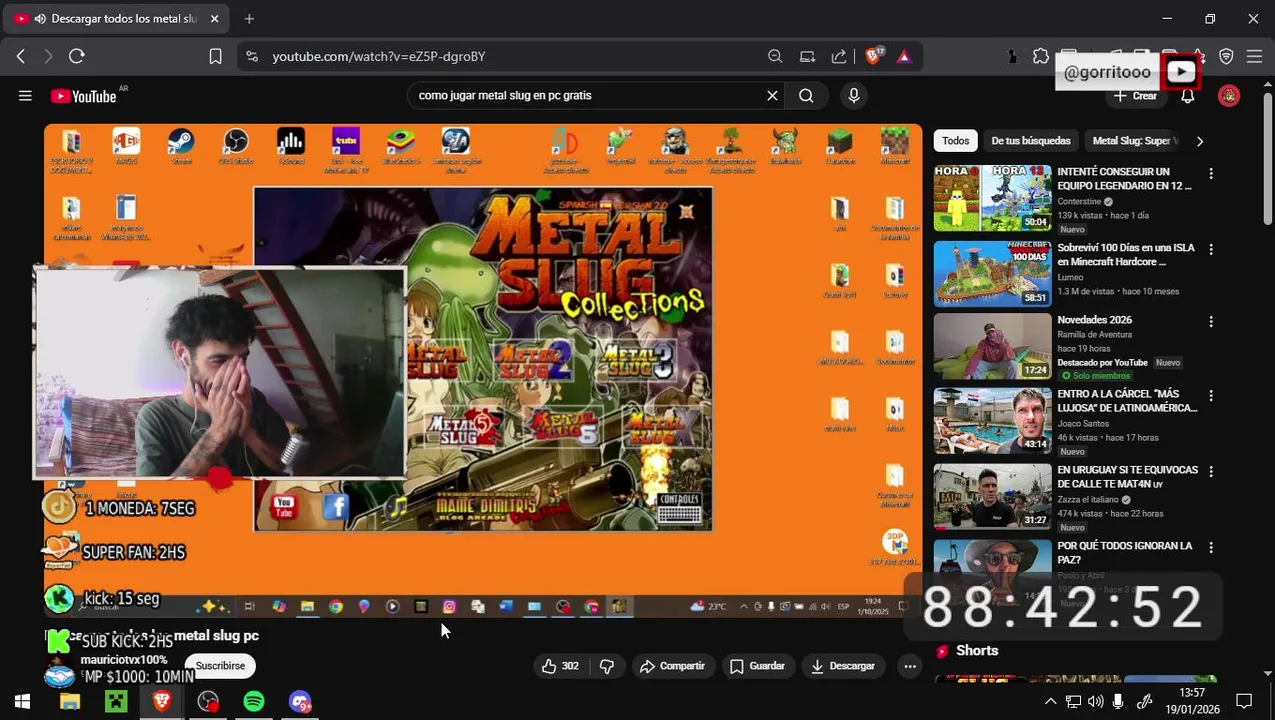1275x720 pixels.
Task: Save the video with Guardar
Action: 757,666
